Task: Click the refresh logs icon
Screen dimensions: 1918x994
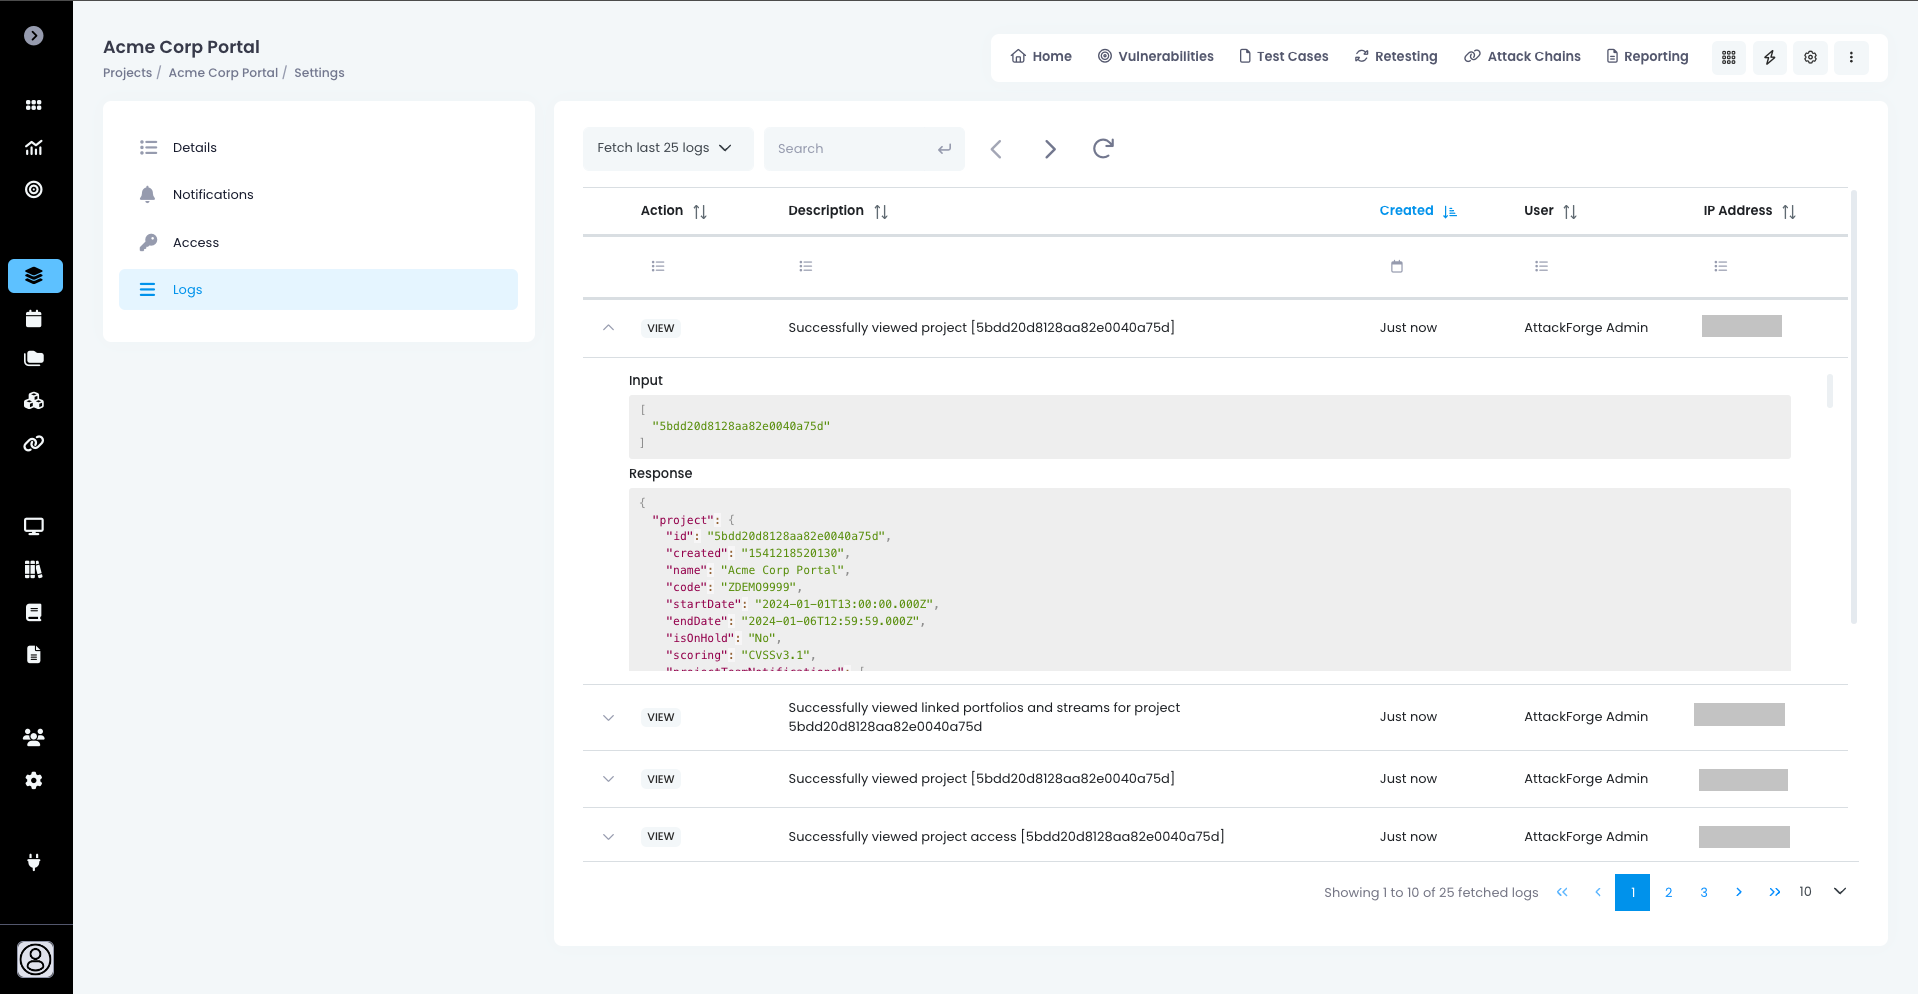Action: pyautogui.click(x=1103, y=149)
